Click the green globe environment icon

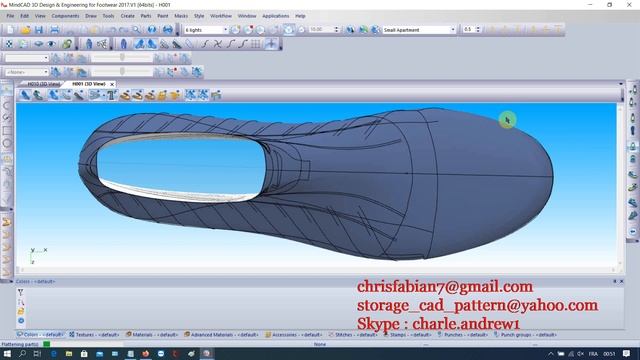[x=363, y=30]
